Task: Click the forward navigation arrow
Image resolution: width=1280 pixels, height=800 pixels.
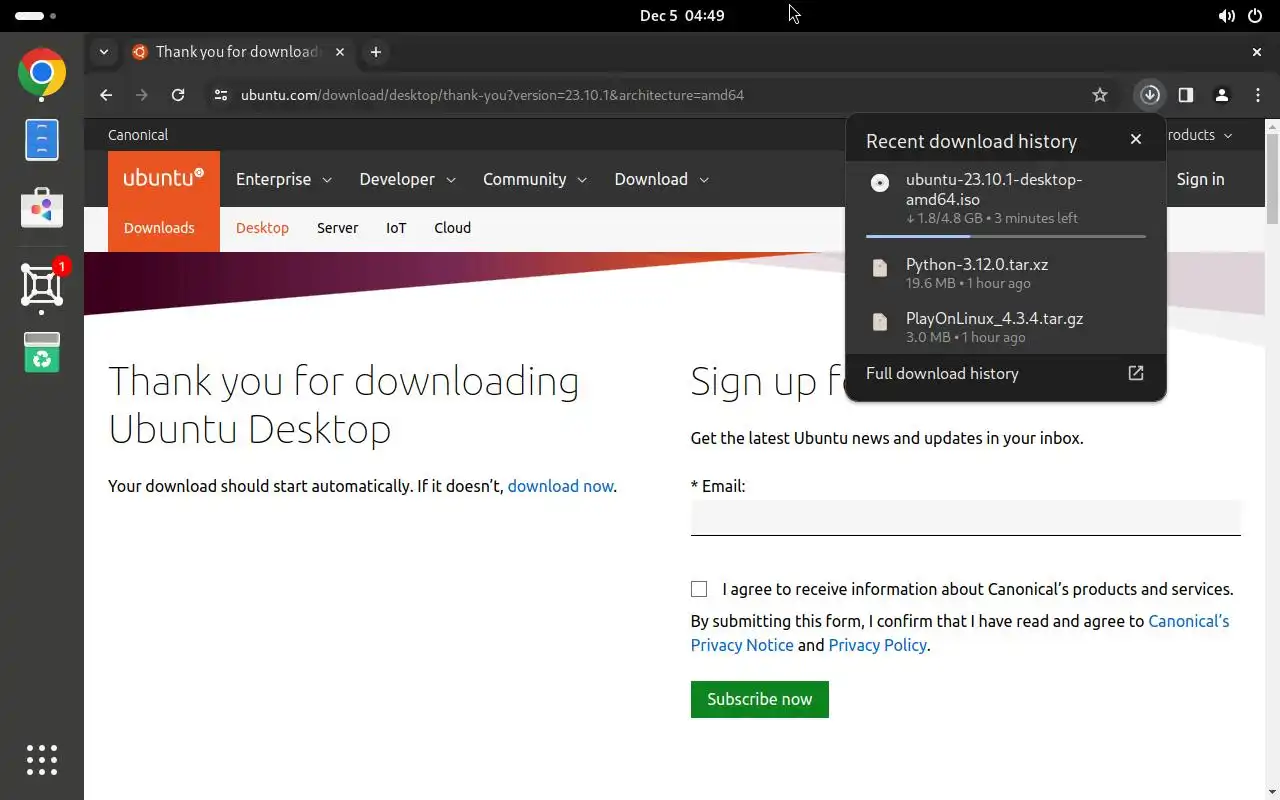Action: point(142,95)
